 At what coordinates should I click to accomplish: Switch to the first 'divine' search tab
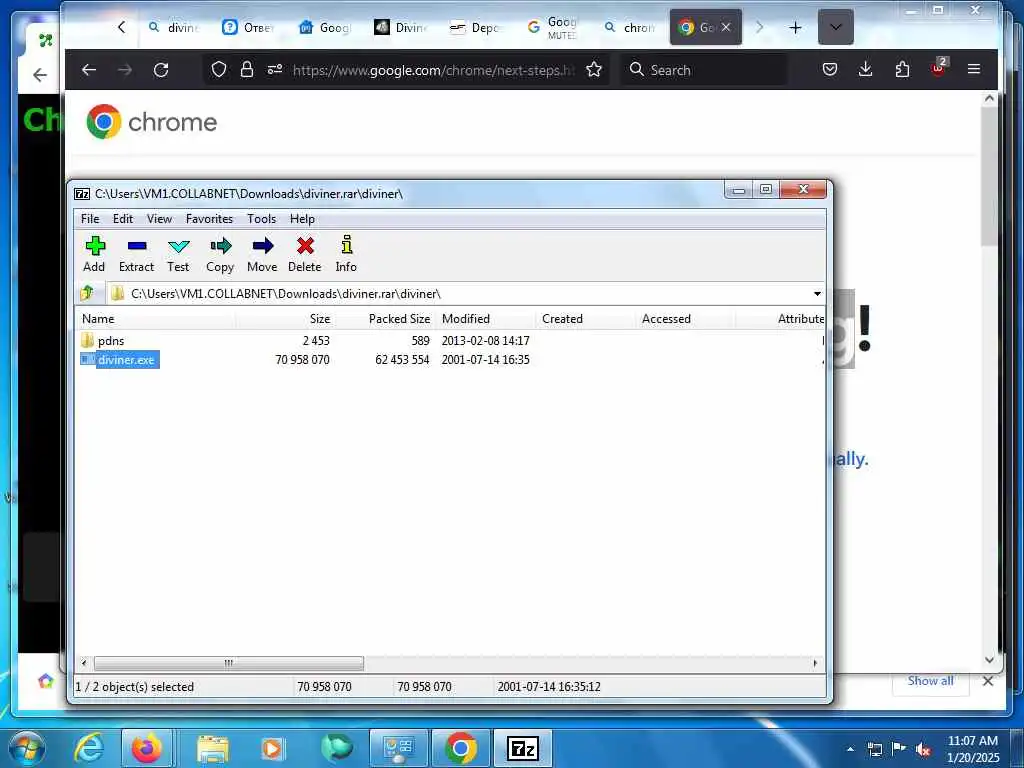click(x=174, y=27)
